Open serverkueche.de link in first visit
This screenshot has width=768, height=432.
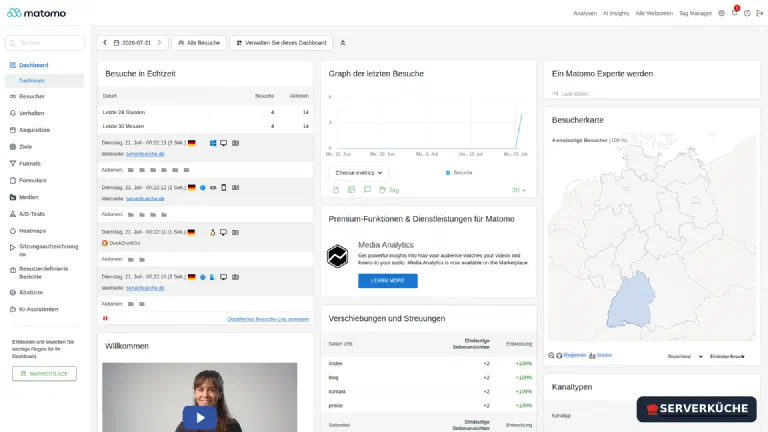point(145,154)
